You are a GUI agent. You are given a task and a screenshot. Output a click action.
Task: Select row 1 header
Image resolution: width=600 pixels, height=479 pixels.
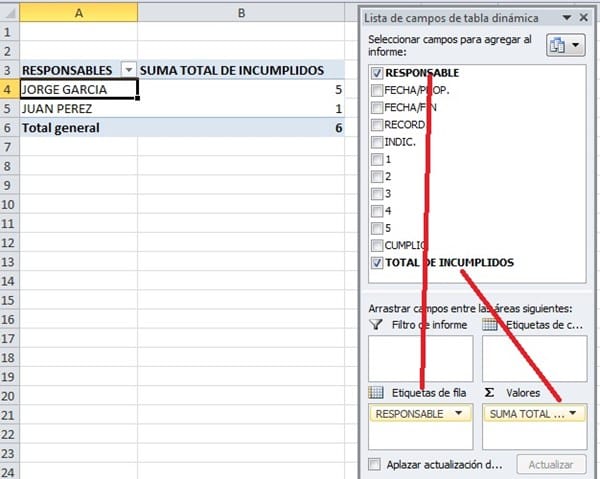[x=10, y=32]
